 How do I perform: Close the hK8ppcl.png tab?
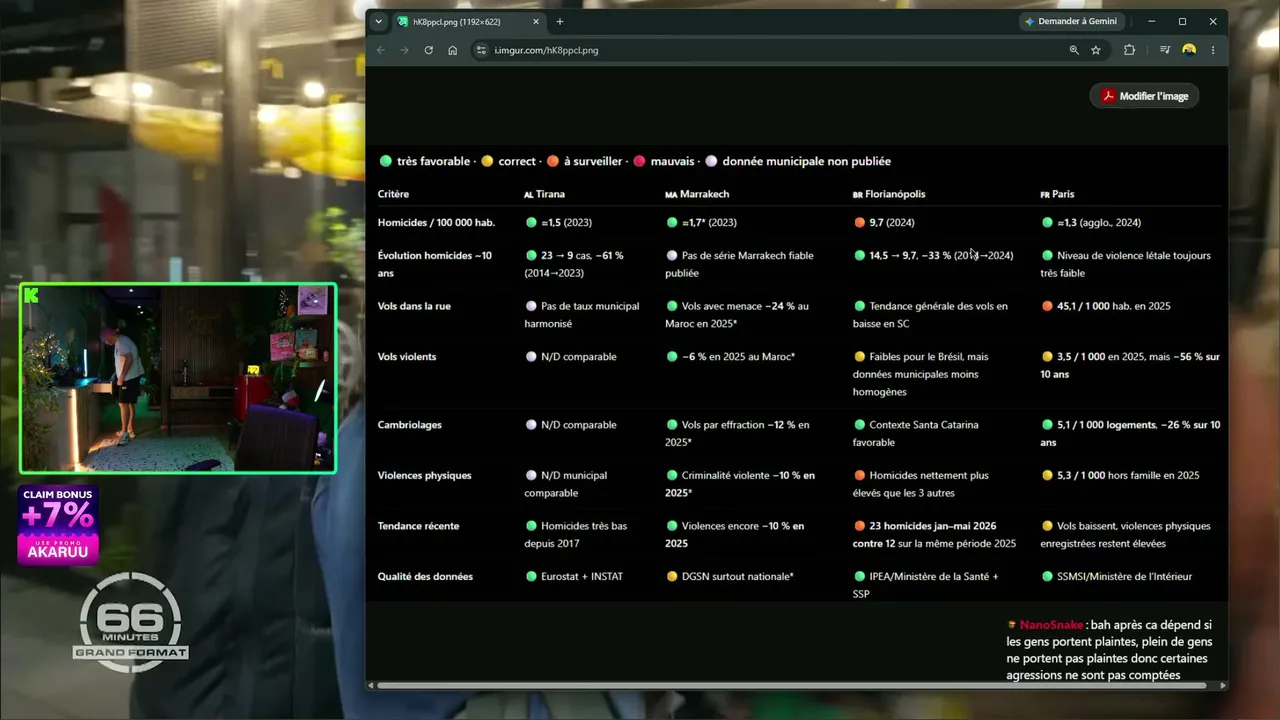(535, 22)
